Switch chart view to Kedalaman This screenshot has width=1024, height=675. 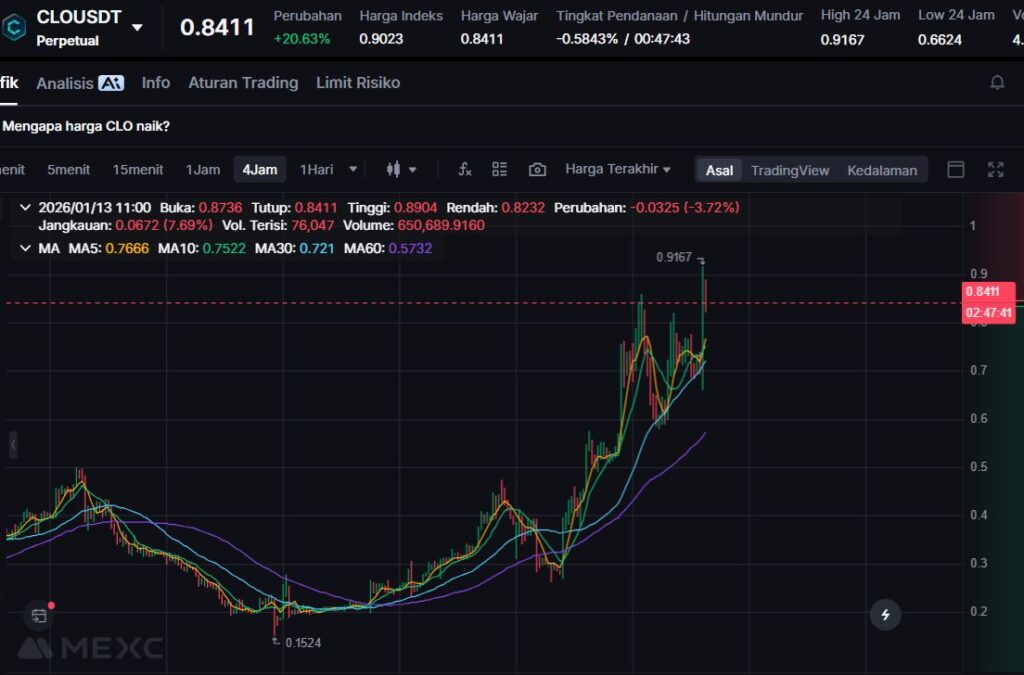pos(882,170)
